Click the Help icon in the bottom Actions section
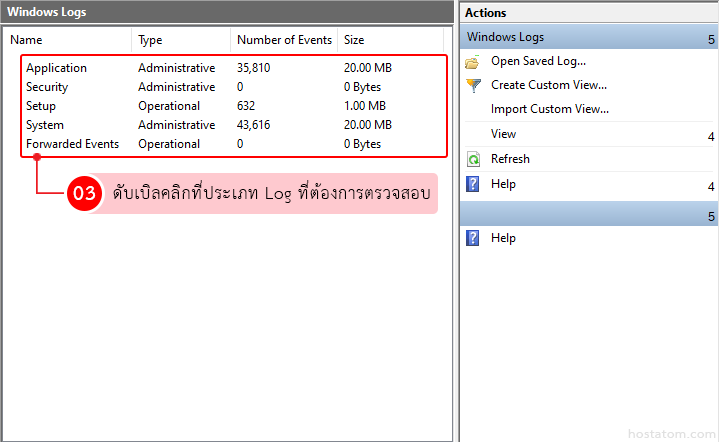This screenshot has width=720, height=442. tap(473, 238)
